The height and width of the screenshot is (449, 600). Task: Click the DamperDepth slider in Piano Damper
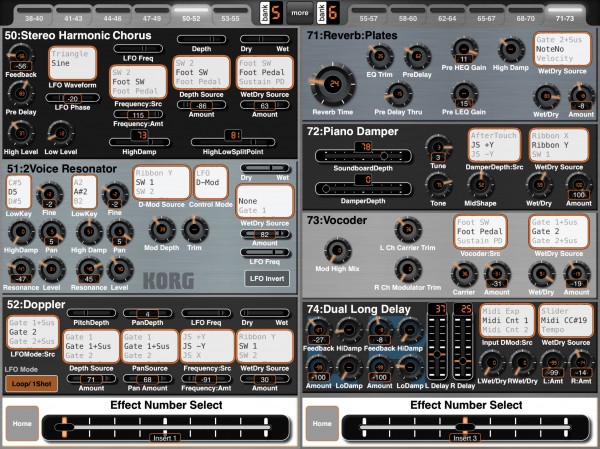coord(363,189)
